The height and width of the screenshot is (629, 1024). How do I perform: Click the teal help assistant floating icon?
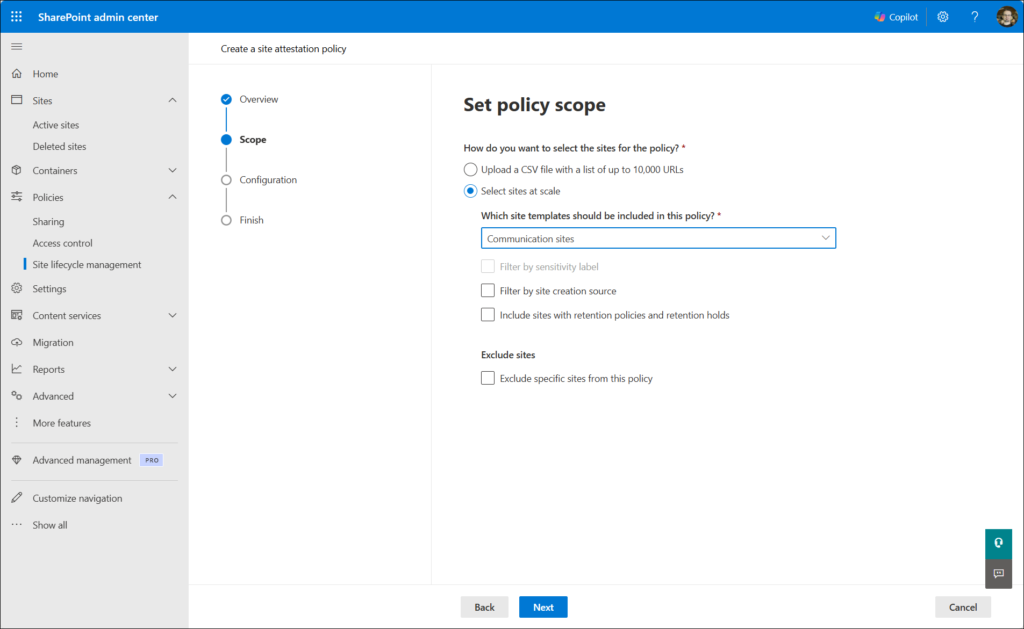[x=998, y=542]
